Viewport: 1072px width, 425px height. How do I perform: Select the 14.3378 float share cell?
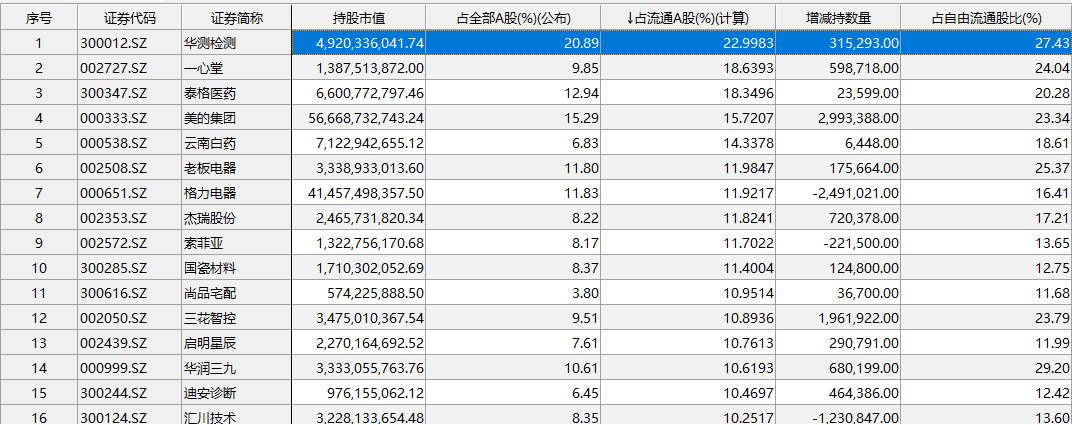690,143
